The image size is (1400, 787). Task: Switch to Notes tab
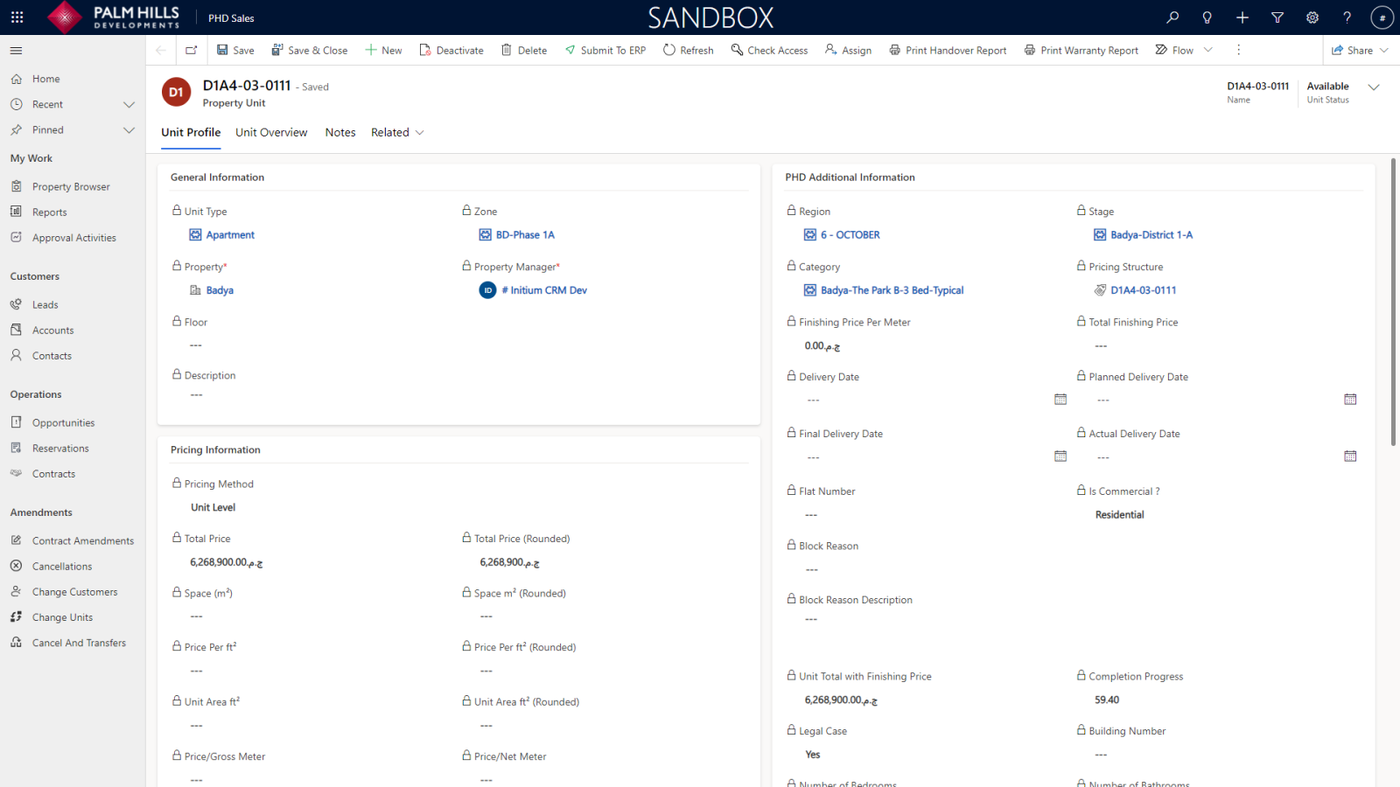[x=340, y=132]
